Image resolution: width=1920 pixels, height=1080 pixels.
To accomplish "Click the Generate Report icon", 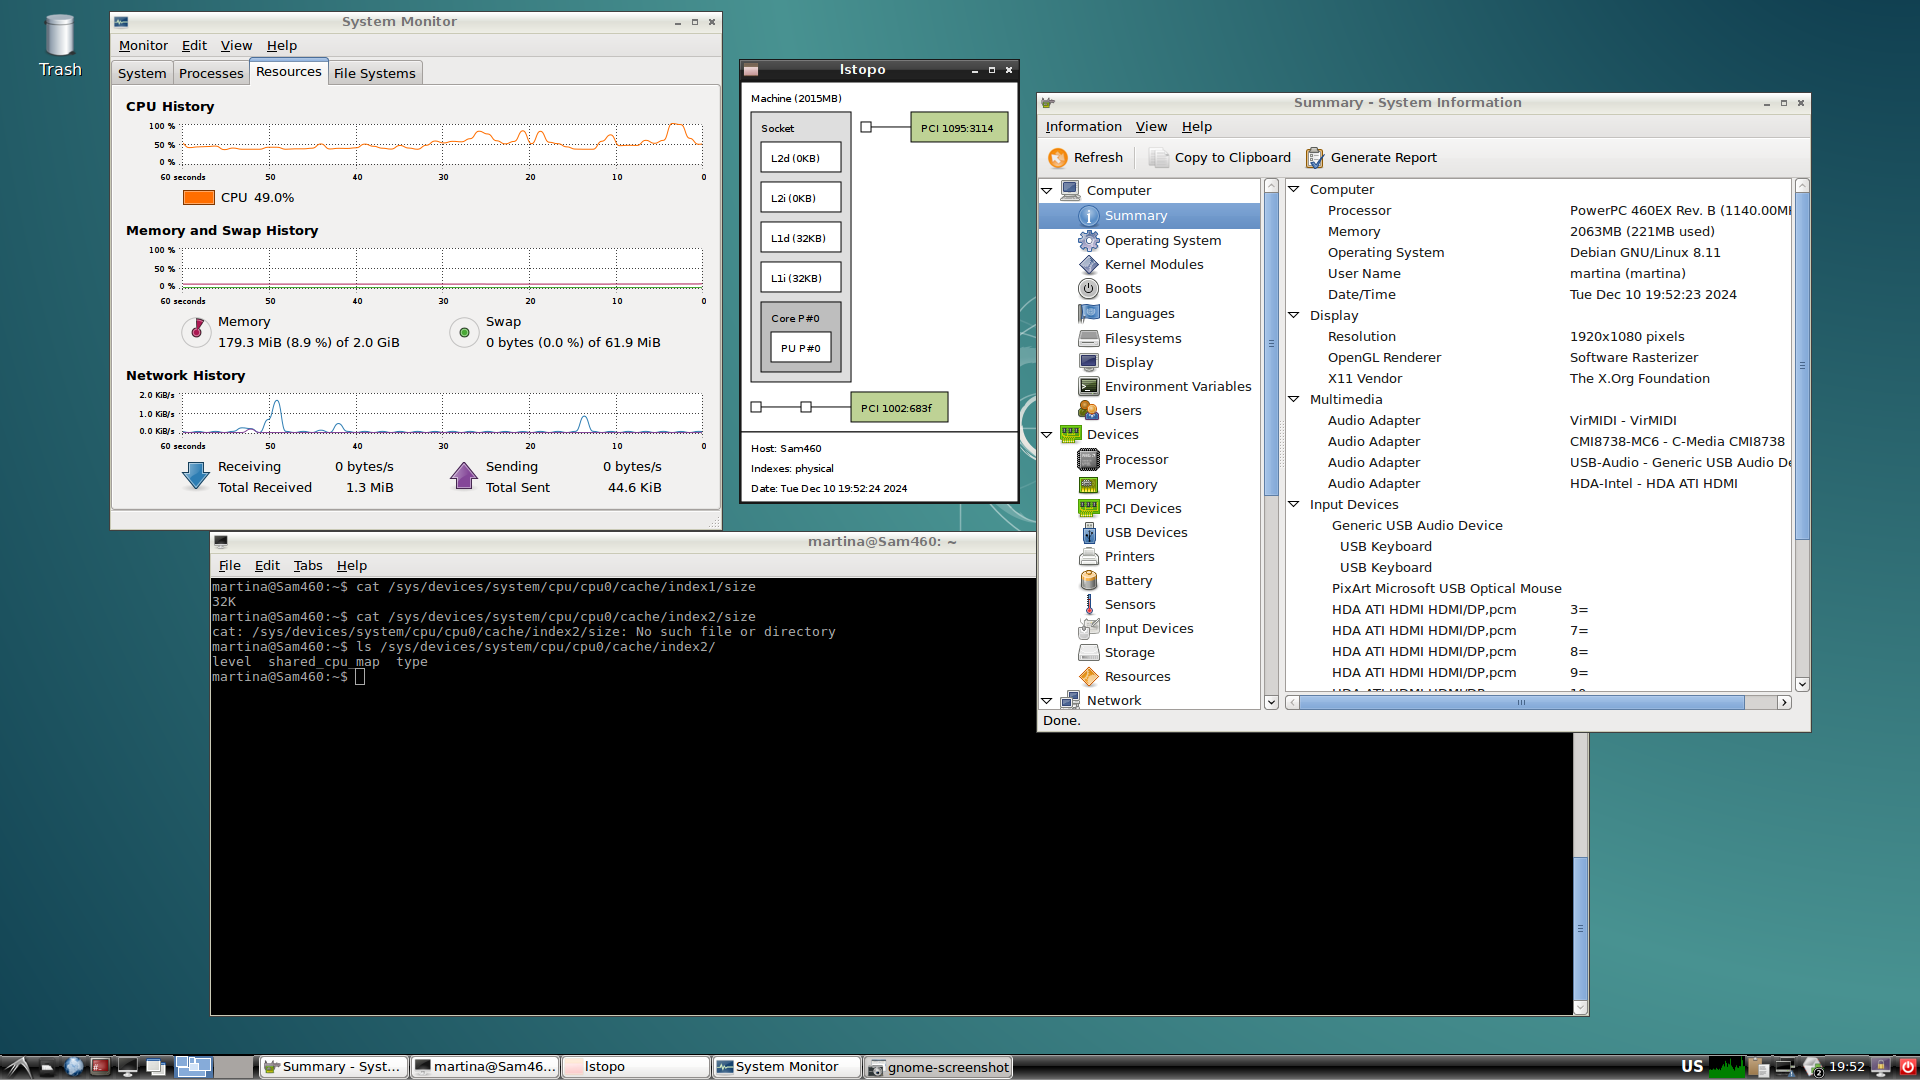I will (1315, 158).
